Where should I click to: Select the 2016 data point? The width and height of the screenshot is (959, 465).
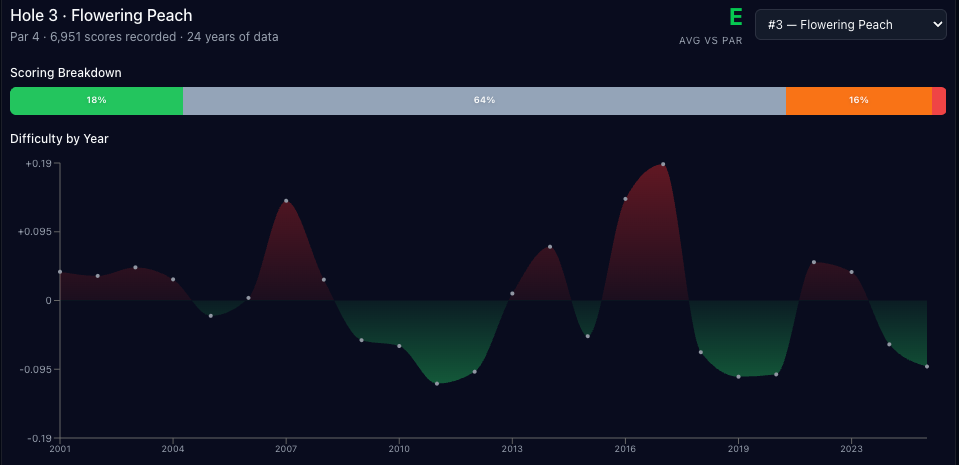pyautogui.click(x=625, y=199)
